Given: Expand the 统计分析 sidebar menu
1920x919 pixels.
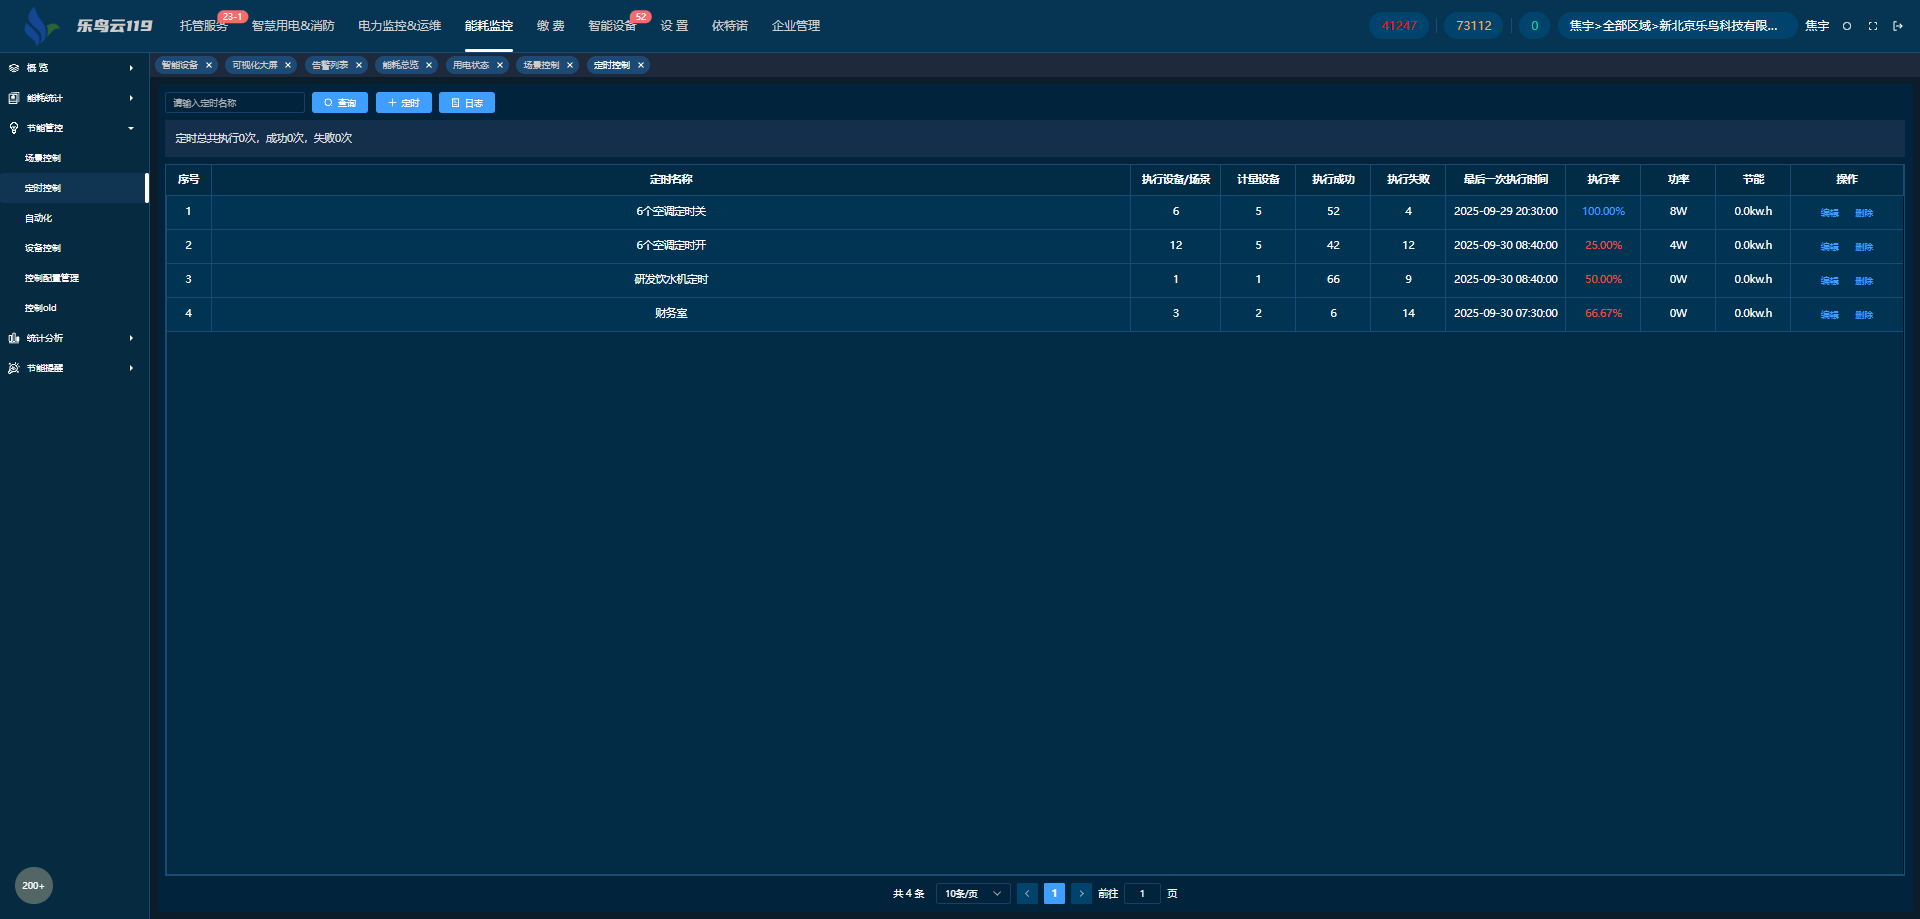Looking at the screenshot, I should (70, 338).
